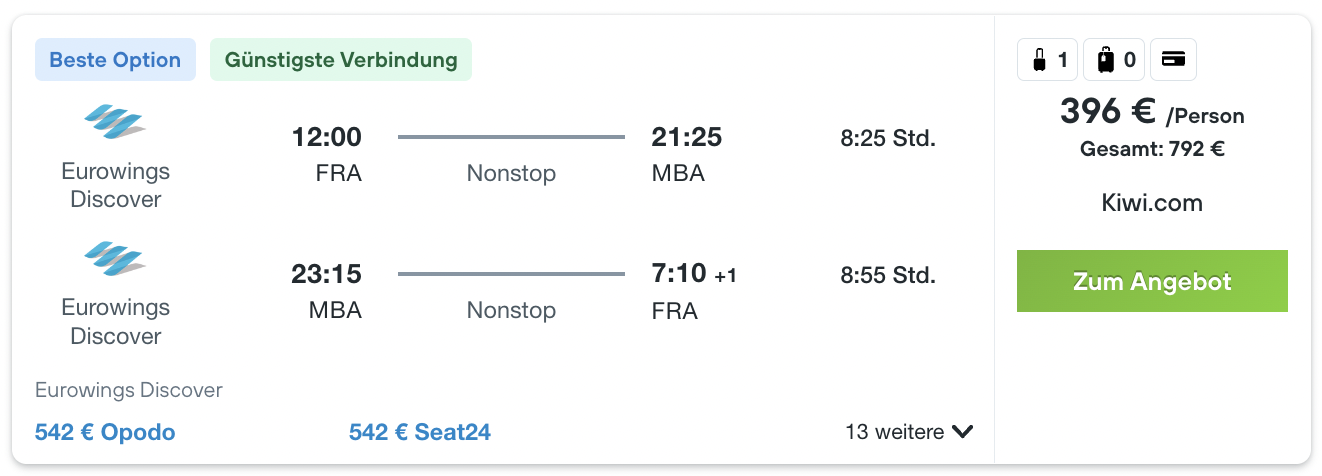Image resolution: width=1322 pixels, height=476 pixels.
Task: Open the 13 weitere offers list
Action: coord(909,432)
